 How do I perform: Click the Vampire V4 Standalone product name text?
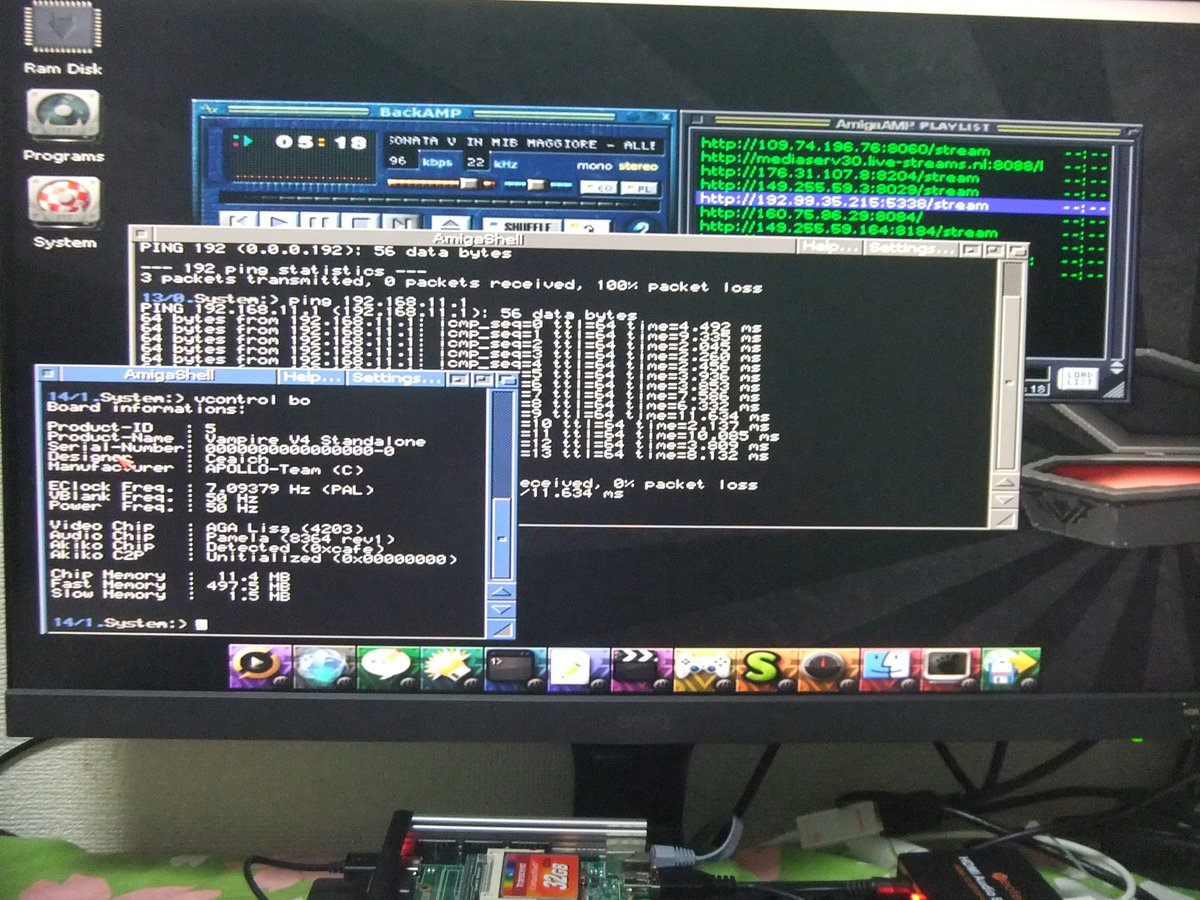click(316, 441)
